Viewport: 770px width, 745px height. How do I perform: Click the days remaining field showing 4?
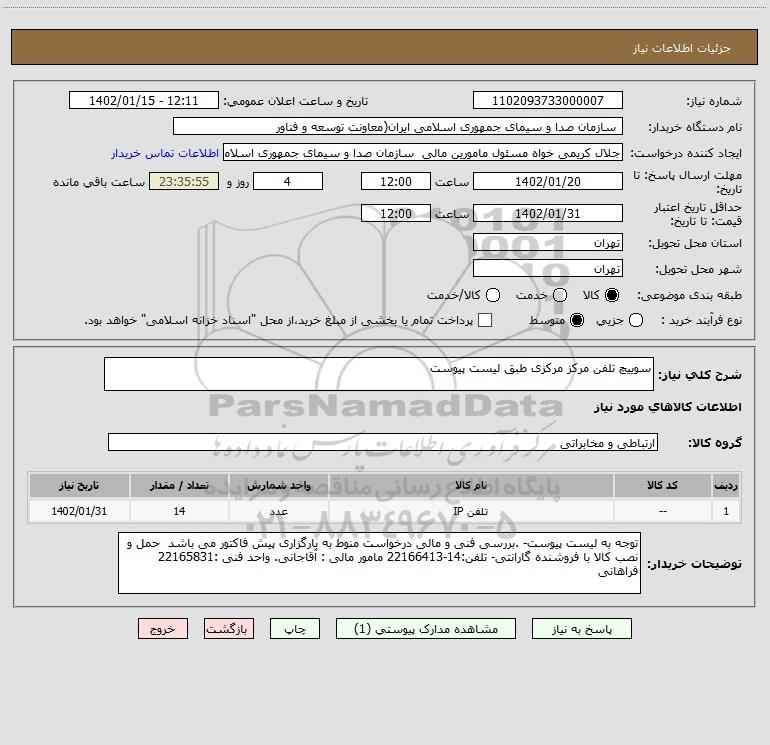288,181
